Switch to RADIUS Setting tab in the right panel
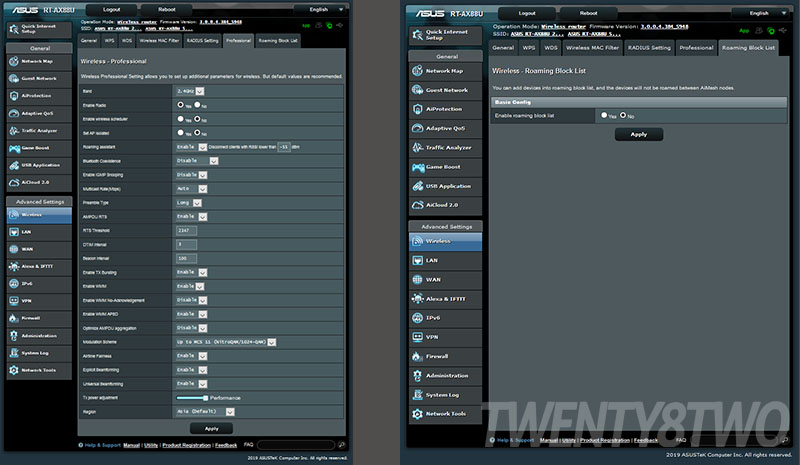Screen dimensions: 800x465 (649, 48)
